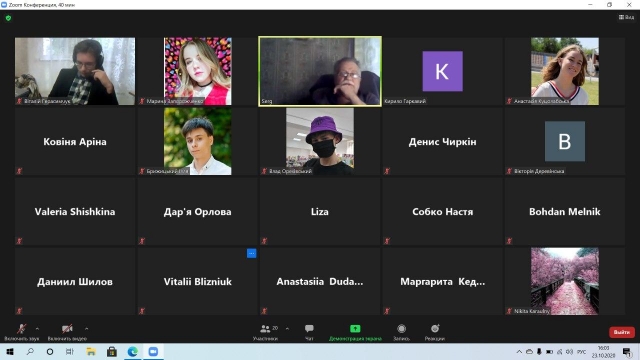
Task: Open network status icon in system tray
Action: (x=559, y=351)
